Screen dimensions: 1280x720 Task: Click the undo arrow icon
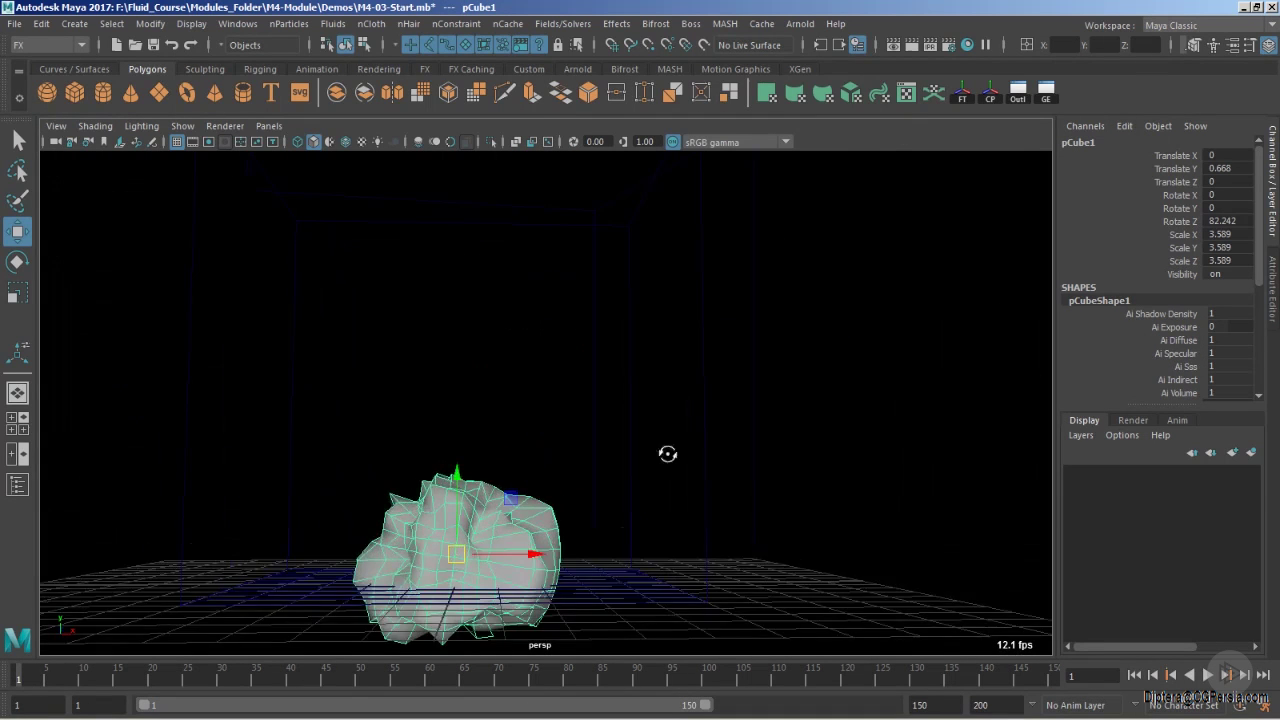click(x=172, y=45)
